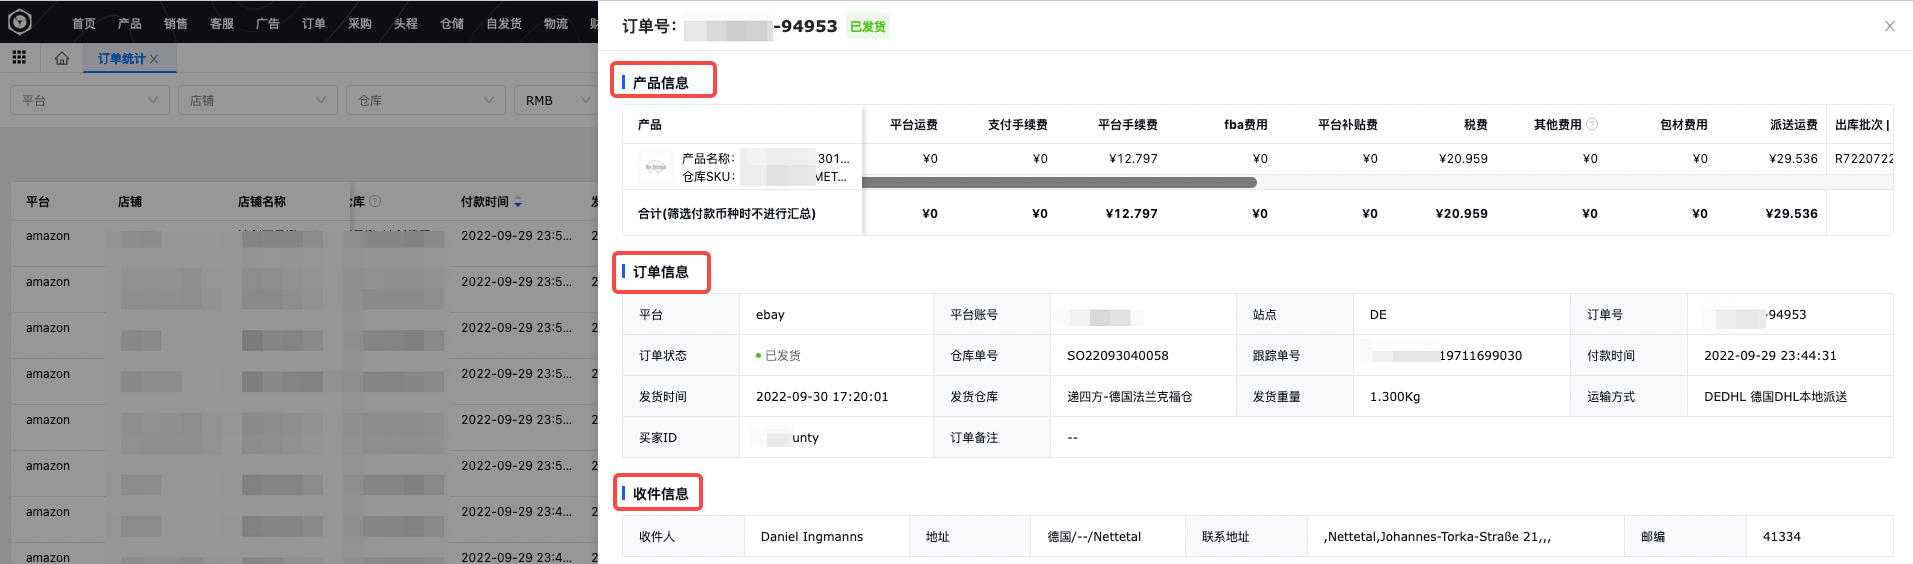Click the ¥20.959 tax value in product row

(1463, 159)
